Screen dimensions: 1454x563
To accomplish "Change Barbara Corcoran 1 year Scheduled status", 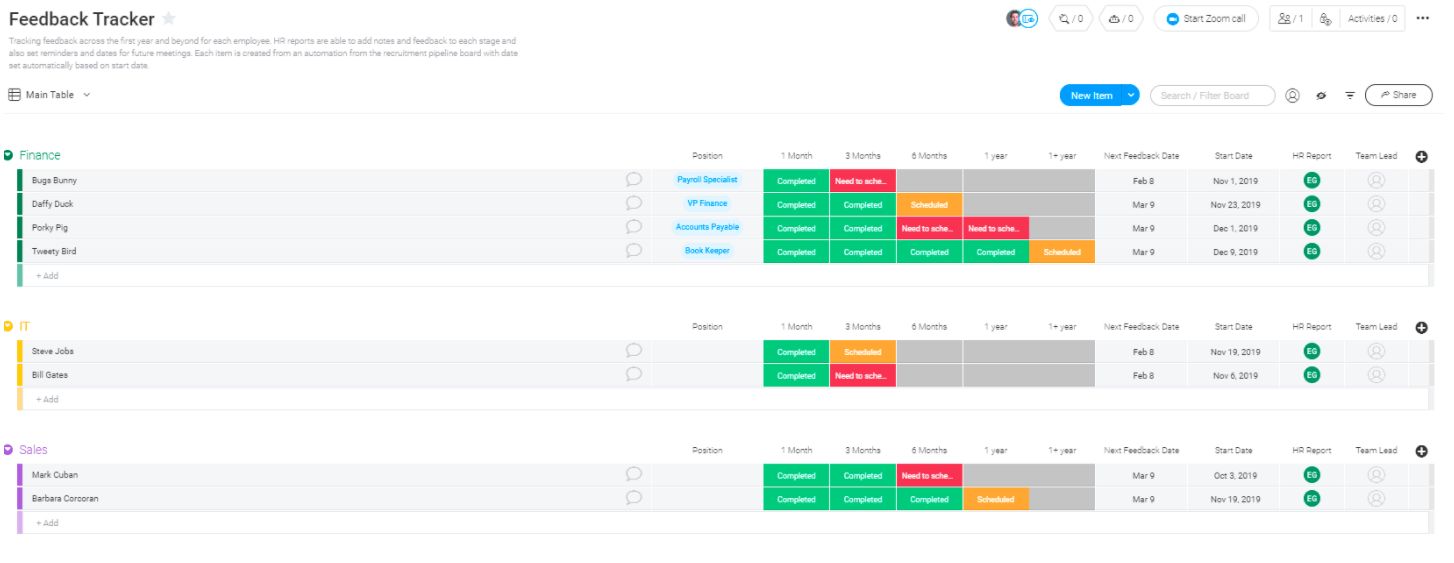I will [x=995, y=499].
